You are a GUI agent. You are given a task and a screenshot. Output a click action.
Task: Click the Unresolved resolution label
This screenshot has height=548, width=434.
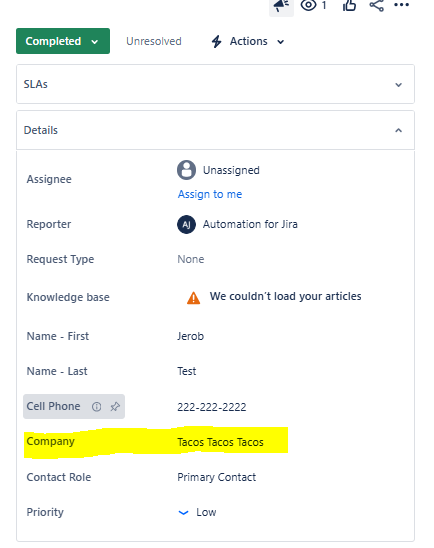[x=154, y=41]
